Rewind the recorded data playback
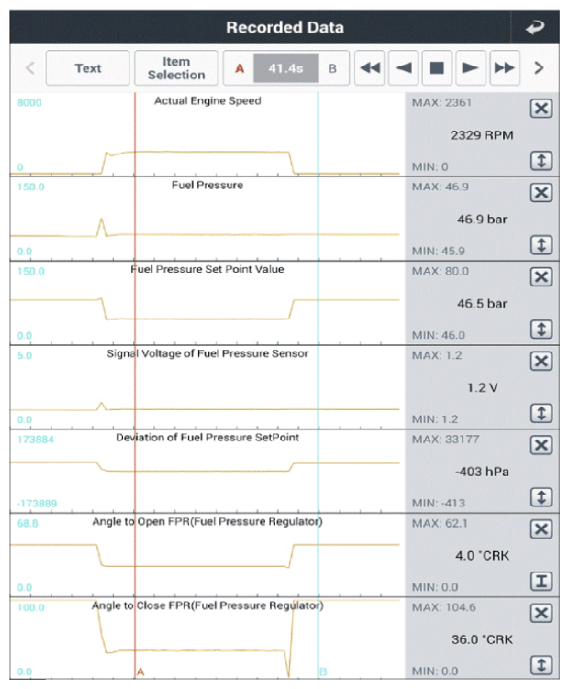The image size is (569, 689). [x=370, y=68]
